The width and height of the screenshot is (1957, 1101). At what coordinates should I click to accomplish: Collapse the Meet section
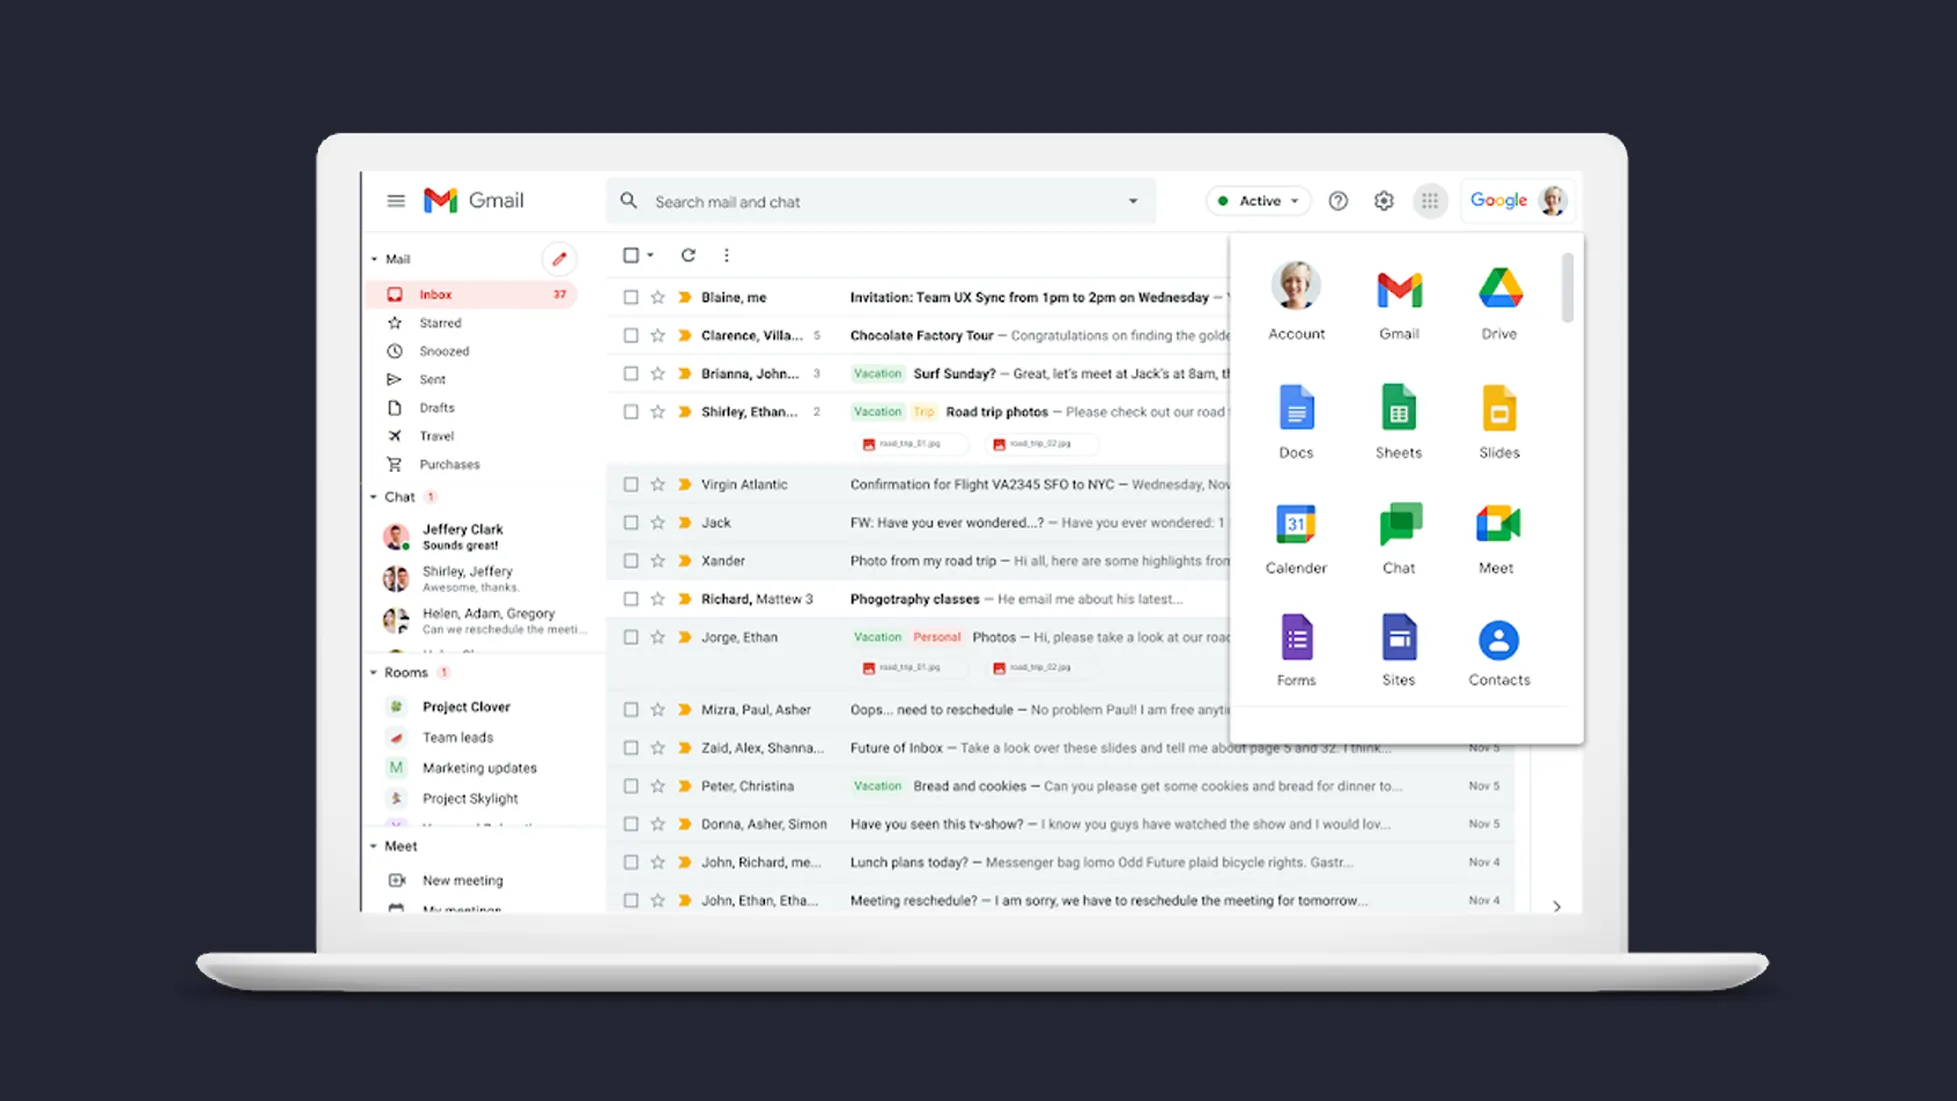point(374,846)
